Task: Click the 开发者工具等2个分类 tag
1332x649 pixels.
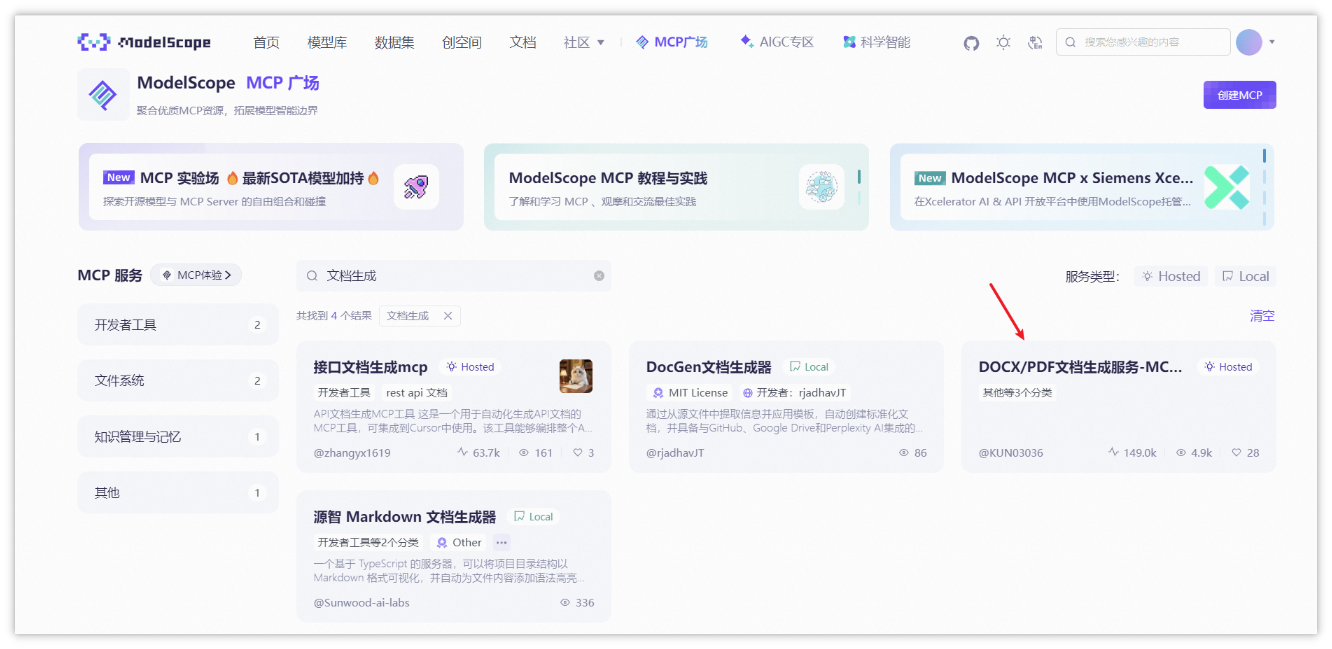Action: click(368, 542)
